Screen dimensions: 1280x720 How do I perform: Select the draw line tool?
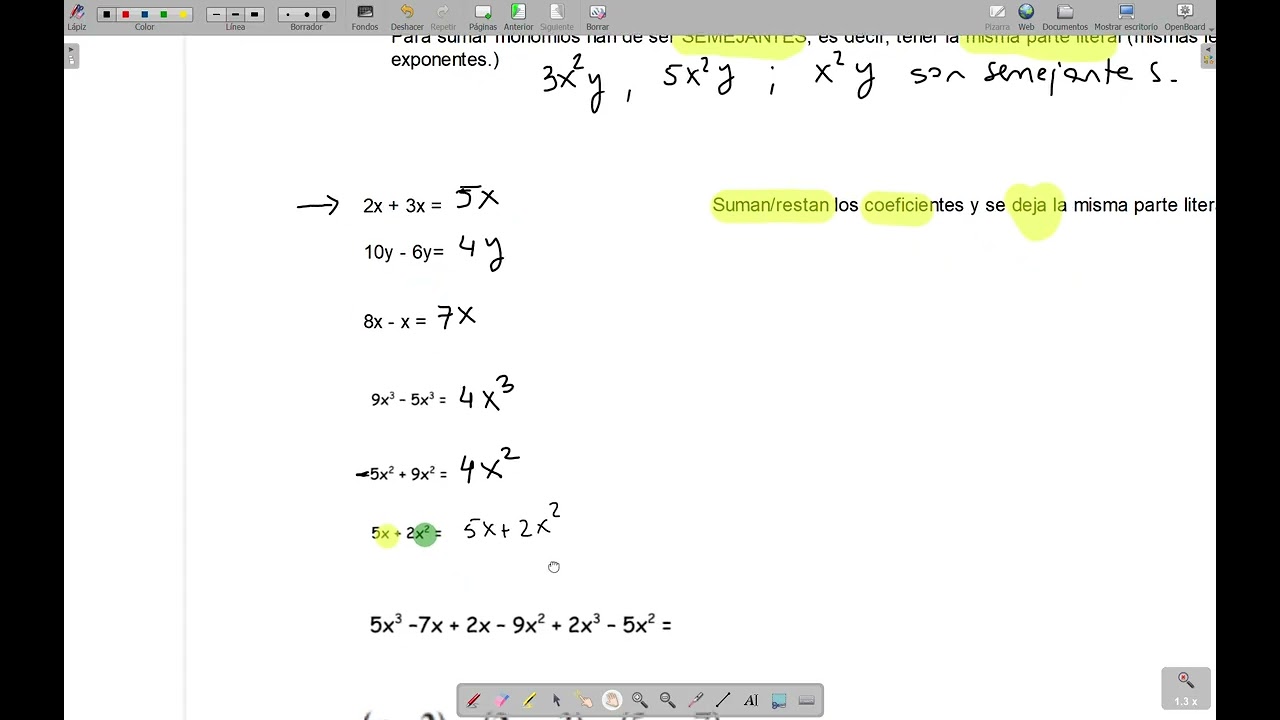pos(723,700)
